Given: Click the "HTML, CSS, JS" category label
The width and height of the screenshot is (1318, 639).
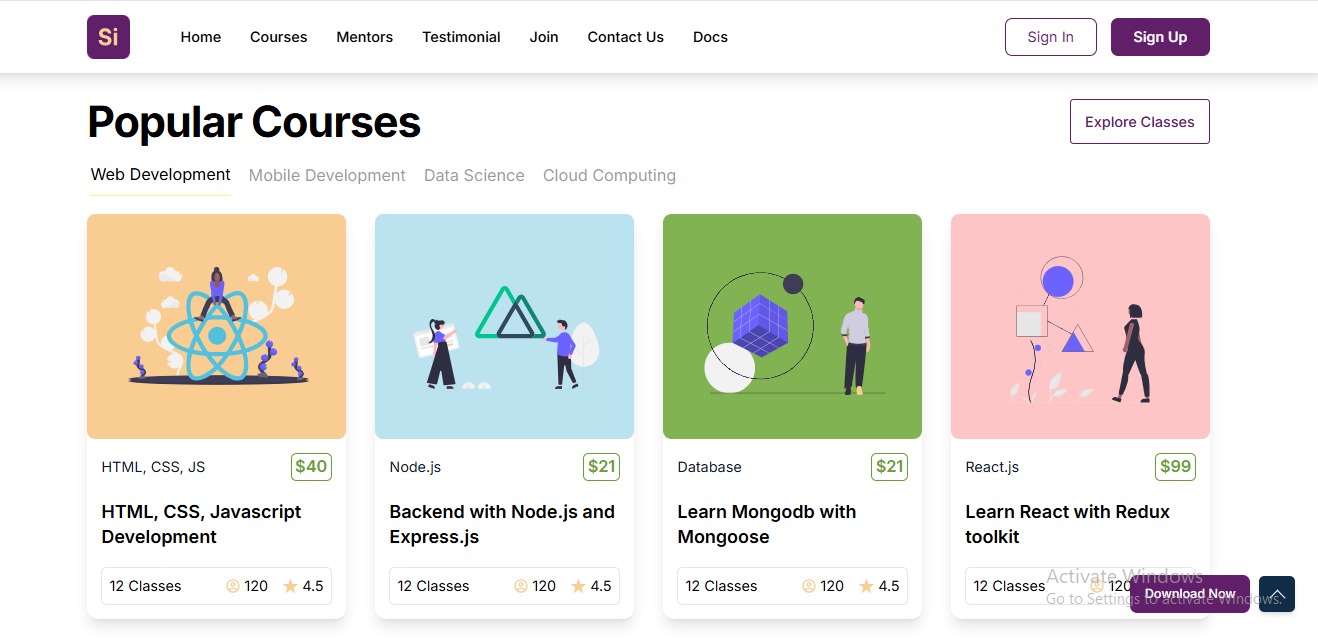Looking at the screenshot, I should [153, 467].
